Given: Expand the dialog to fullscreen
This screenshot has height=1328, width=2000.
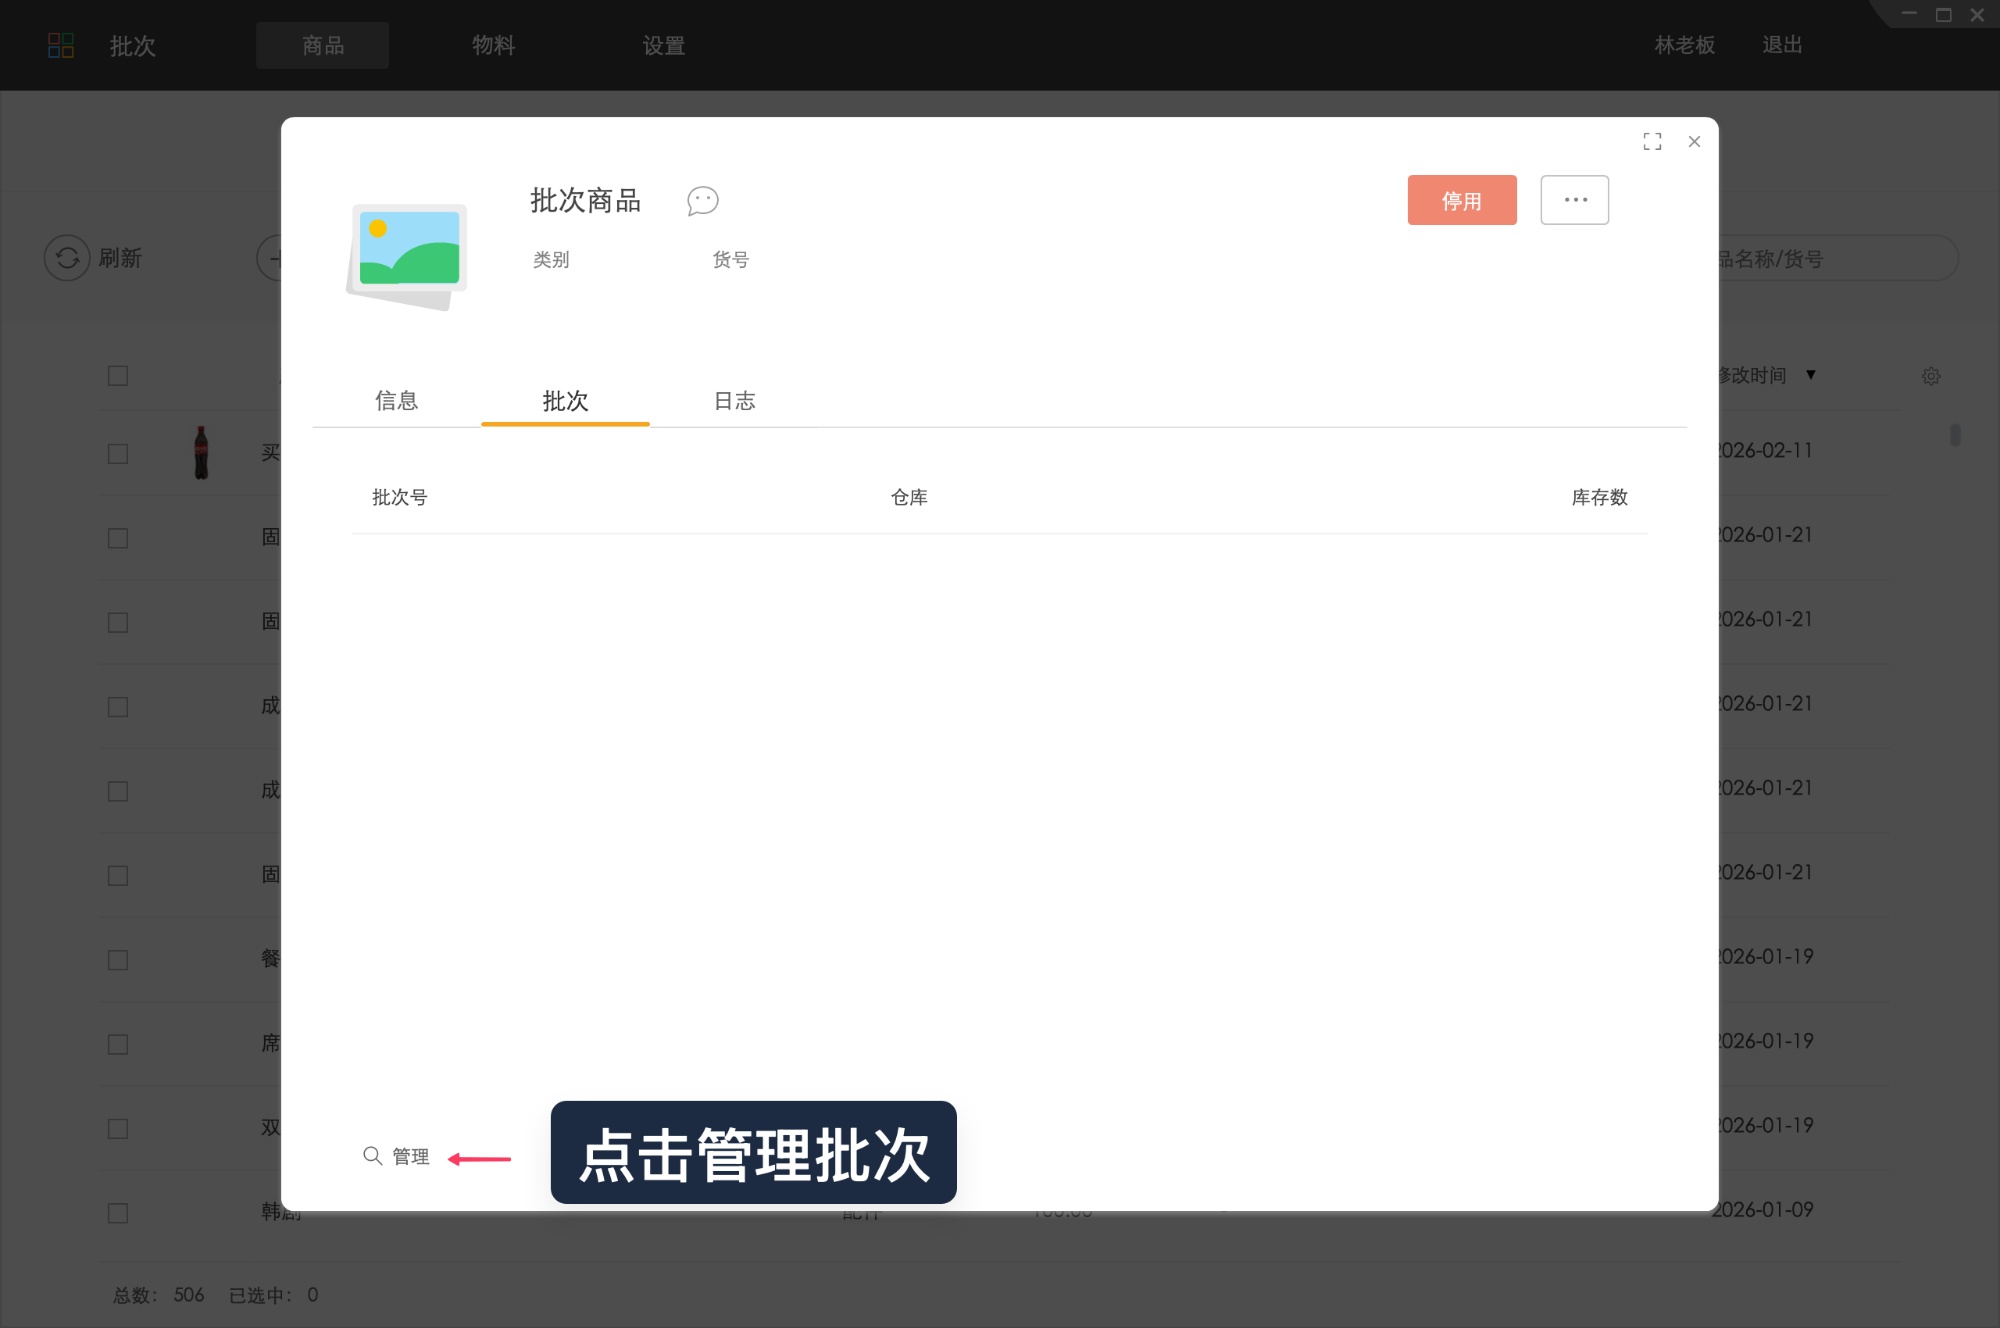Looking at the screenshot, I should [x=1653, y=141].
